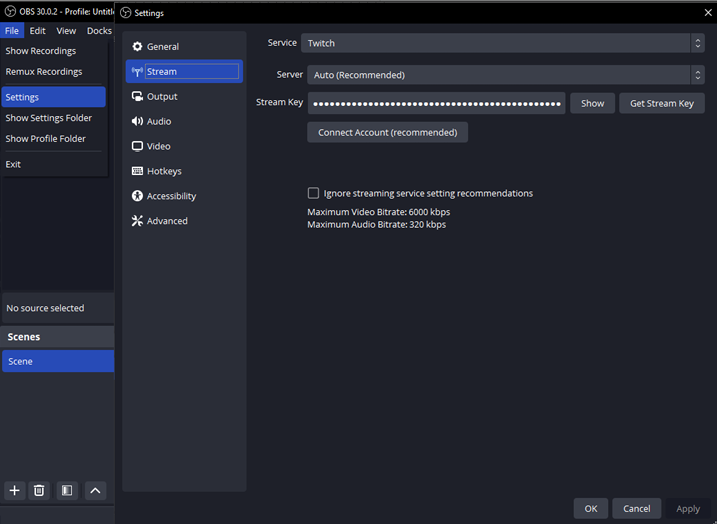717x524 pixels.
Task: Click Cancel button
Action: pyautogui.click(x=637, y=508)
